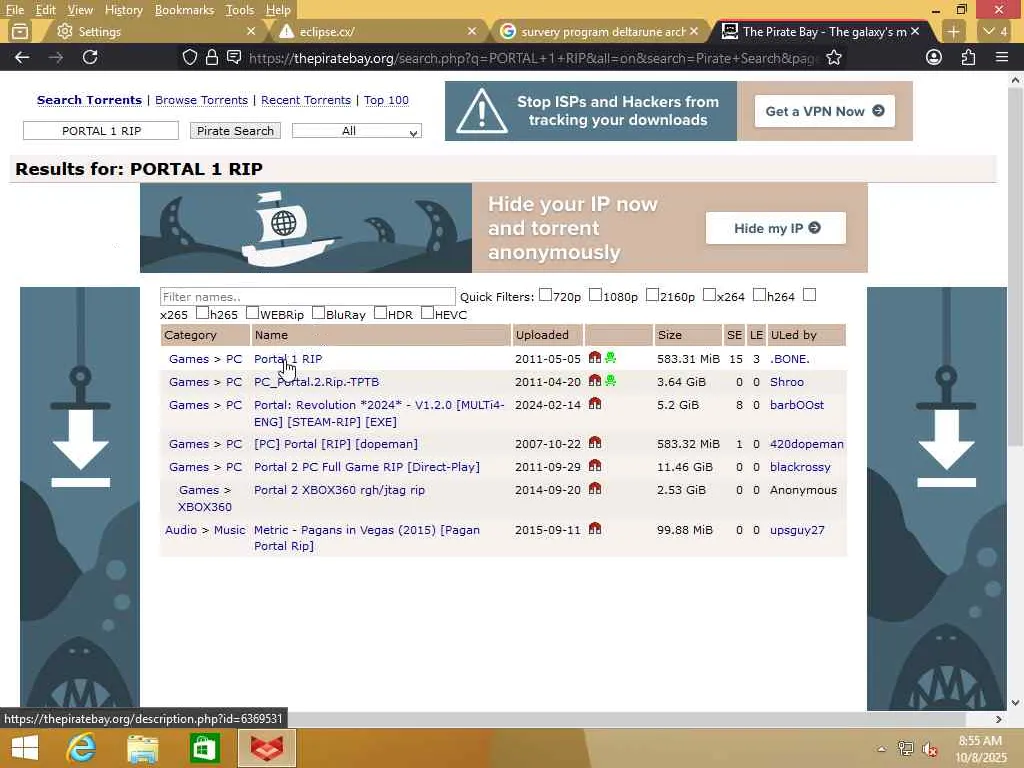Click magnet icon for [PC] Portal [RIP] [dopeman]
The height and width of the screenshot is (768, 1024).
click(594, 443)
